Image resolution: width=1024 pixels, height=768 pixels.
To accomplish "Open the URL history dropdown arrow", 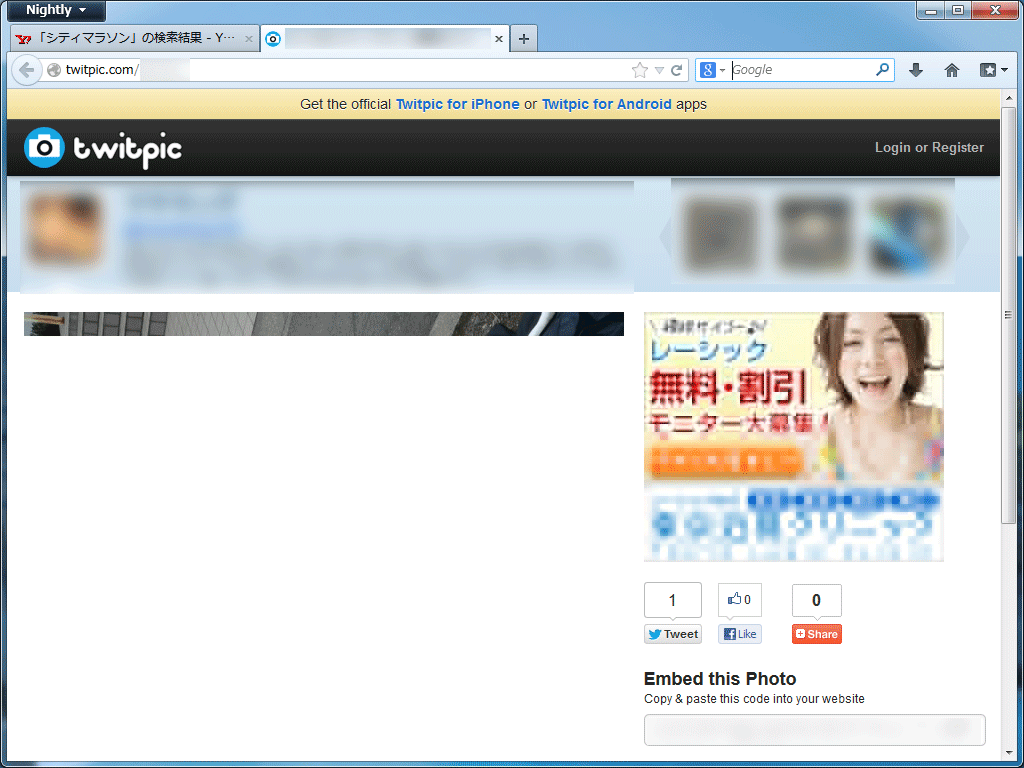I will [659, 70].
